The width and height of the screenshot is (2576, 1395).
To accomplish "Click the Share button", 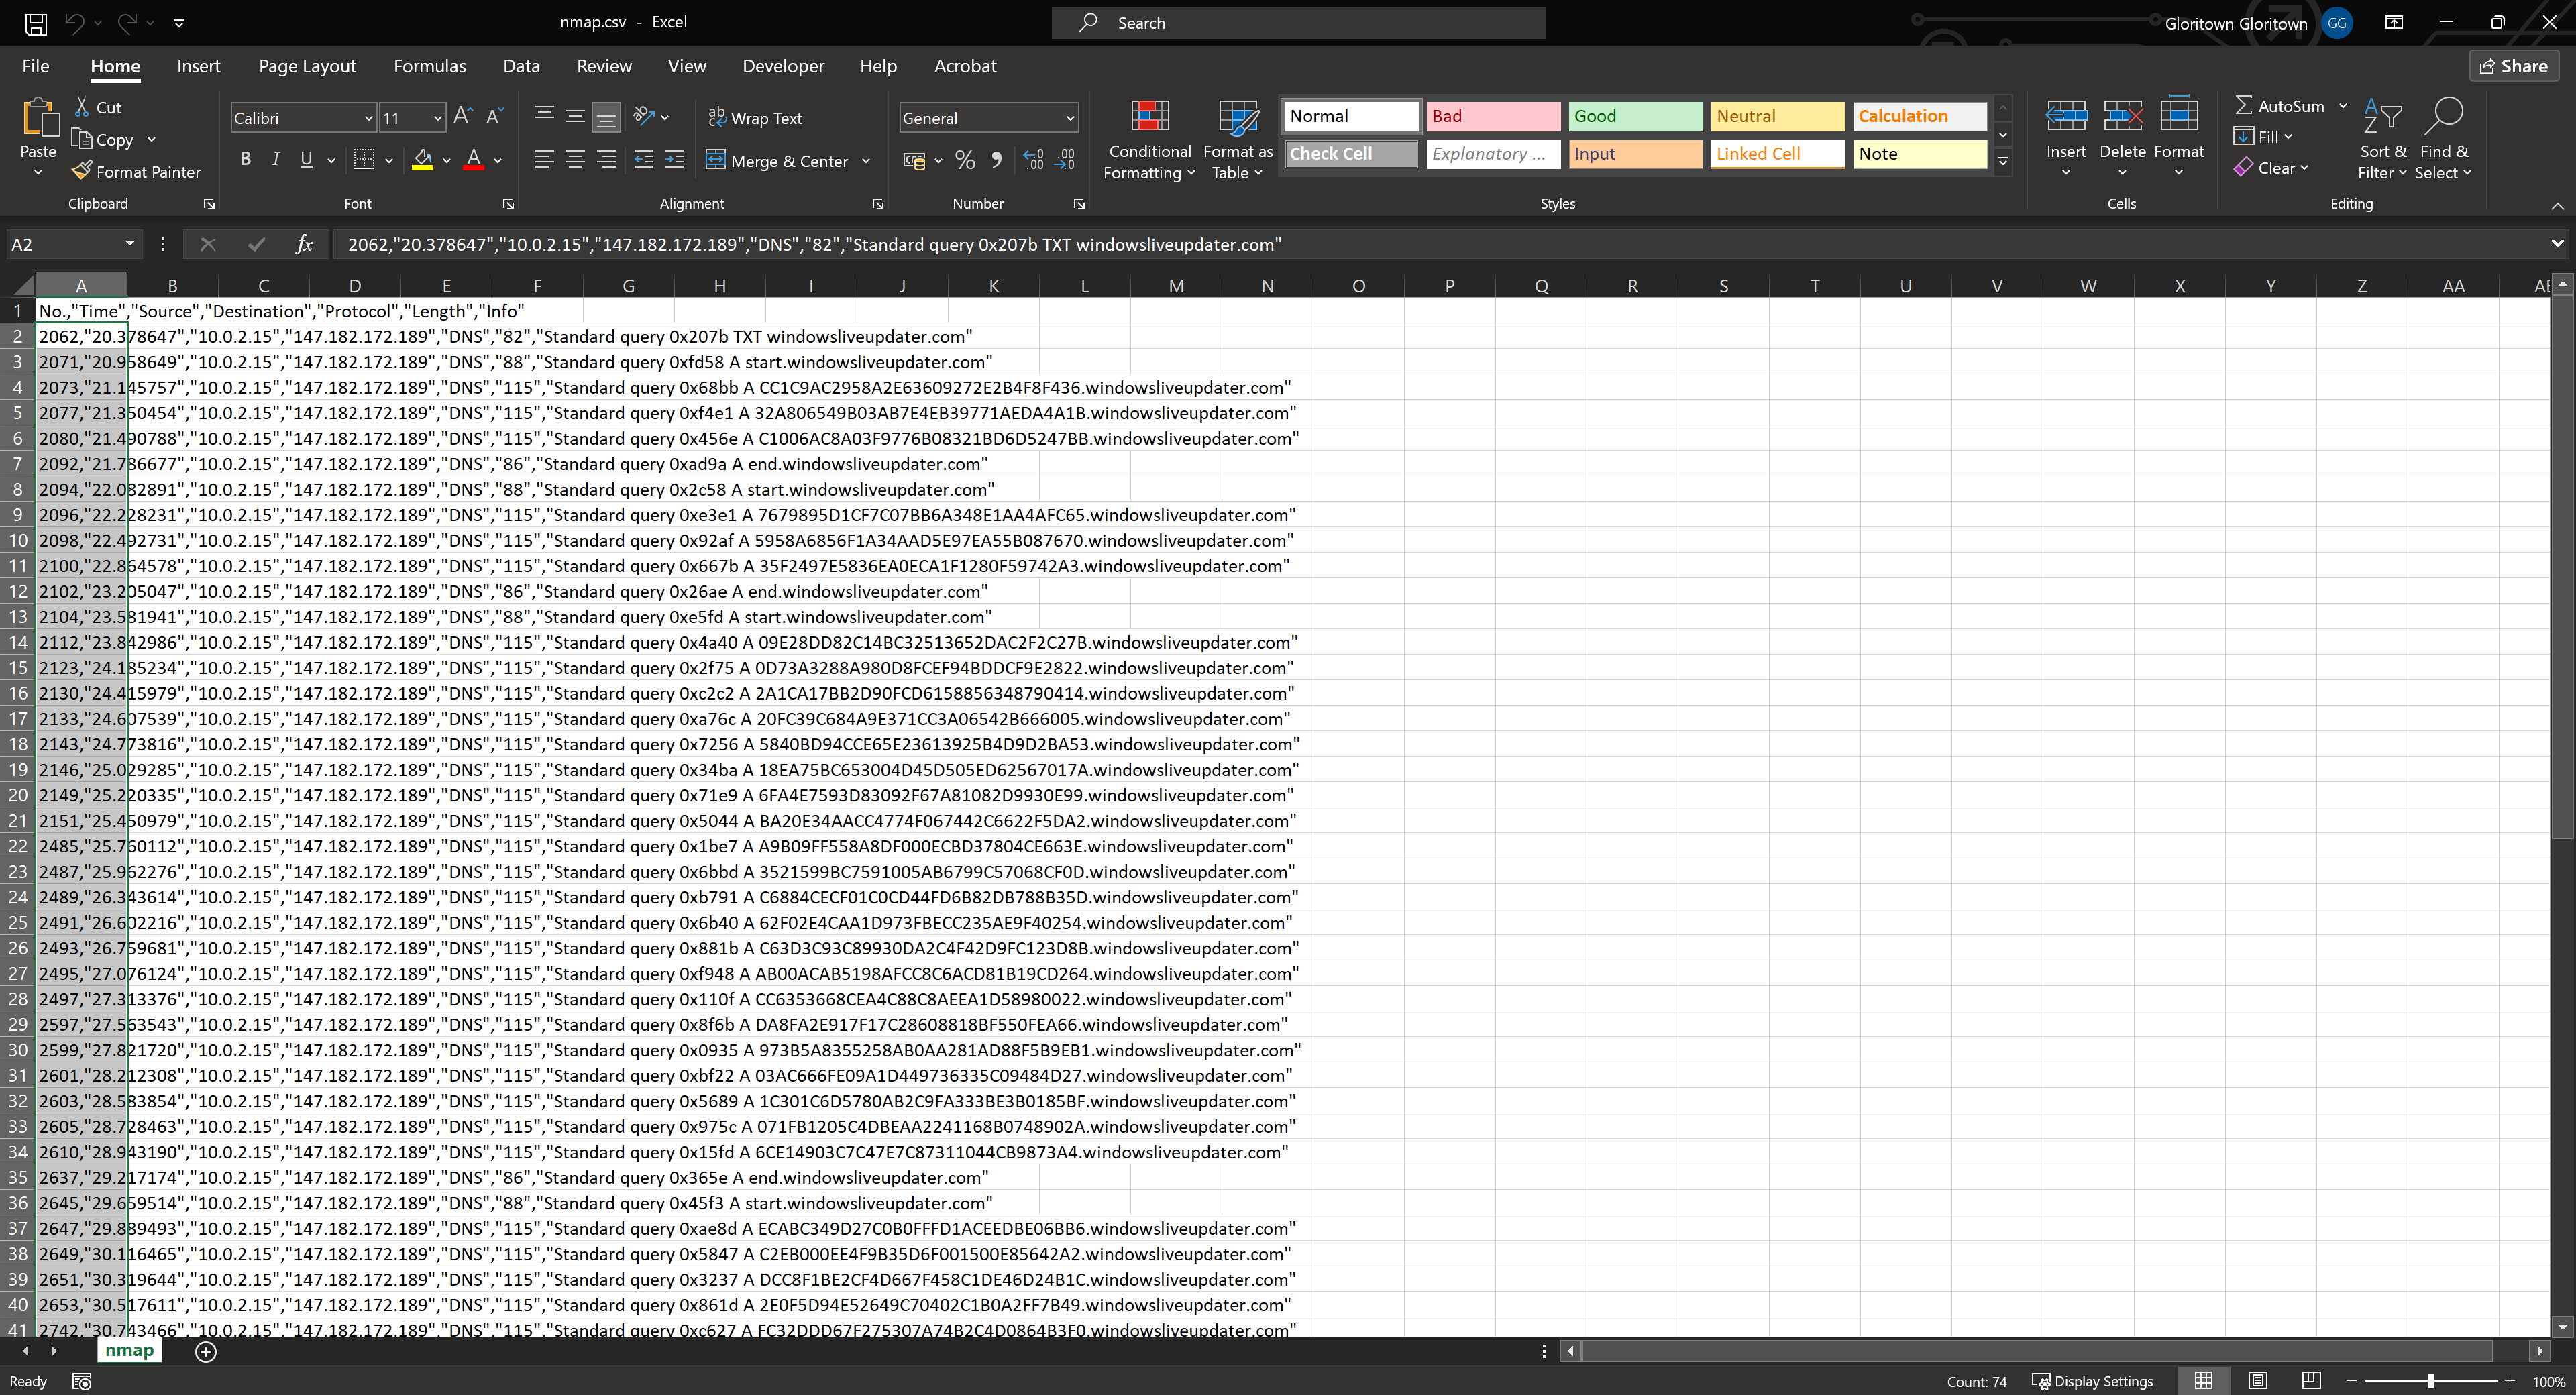I will (x=2514, y=66).
